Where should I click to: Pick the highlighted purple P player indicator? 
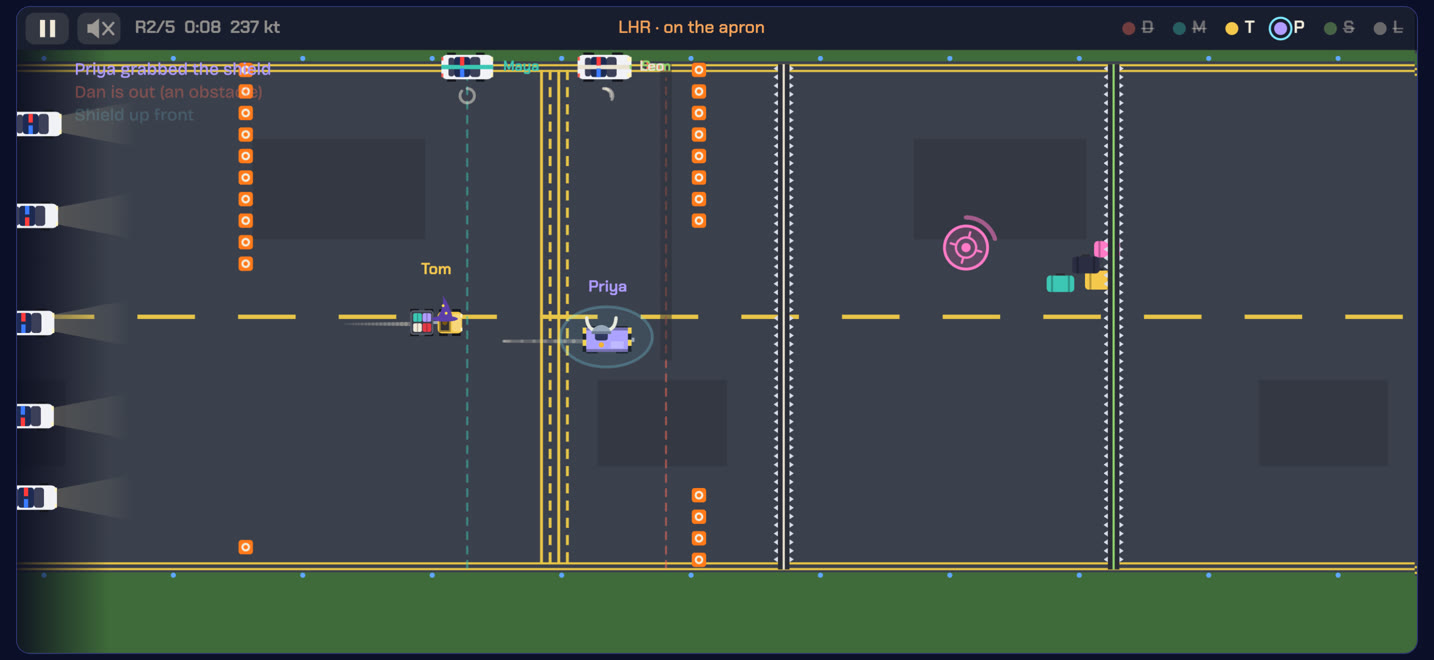coord(1287,28)
